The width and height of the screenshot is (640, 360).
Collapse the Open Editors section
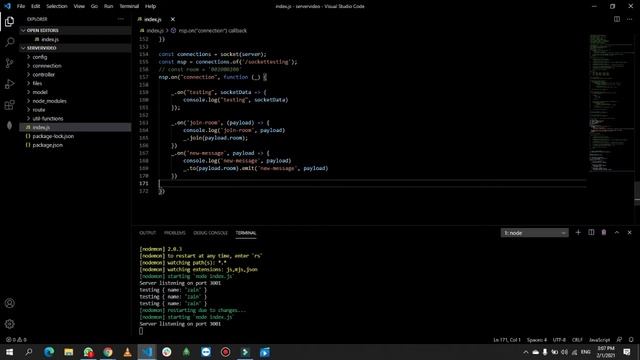(x=76, y=30)
